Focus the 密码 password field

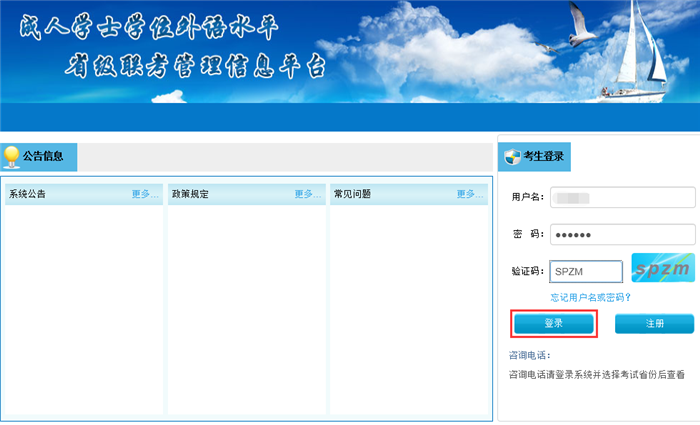coord(622,234)
